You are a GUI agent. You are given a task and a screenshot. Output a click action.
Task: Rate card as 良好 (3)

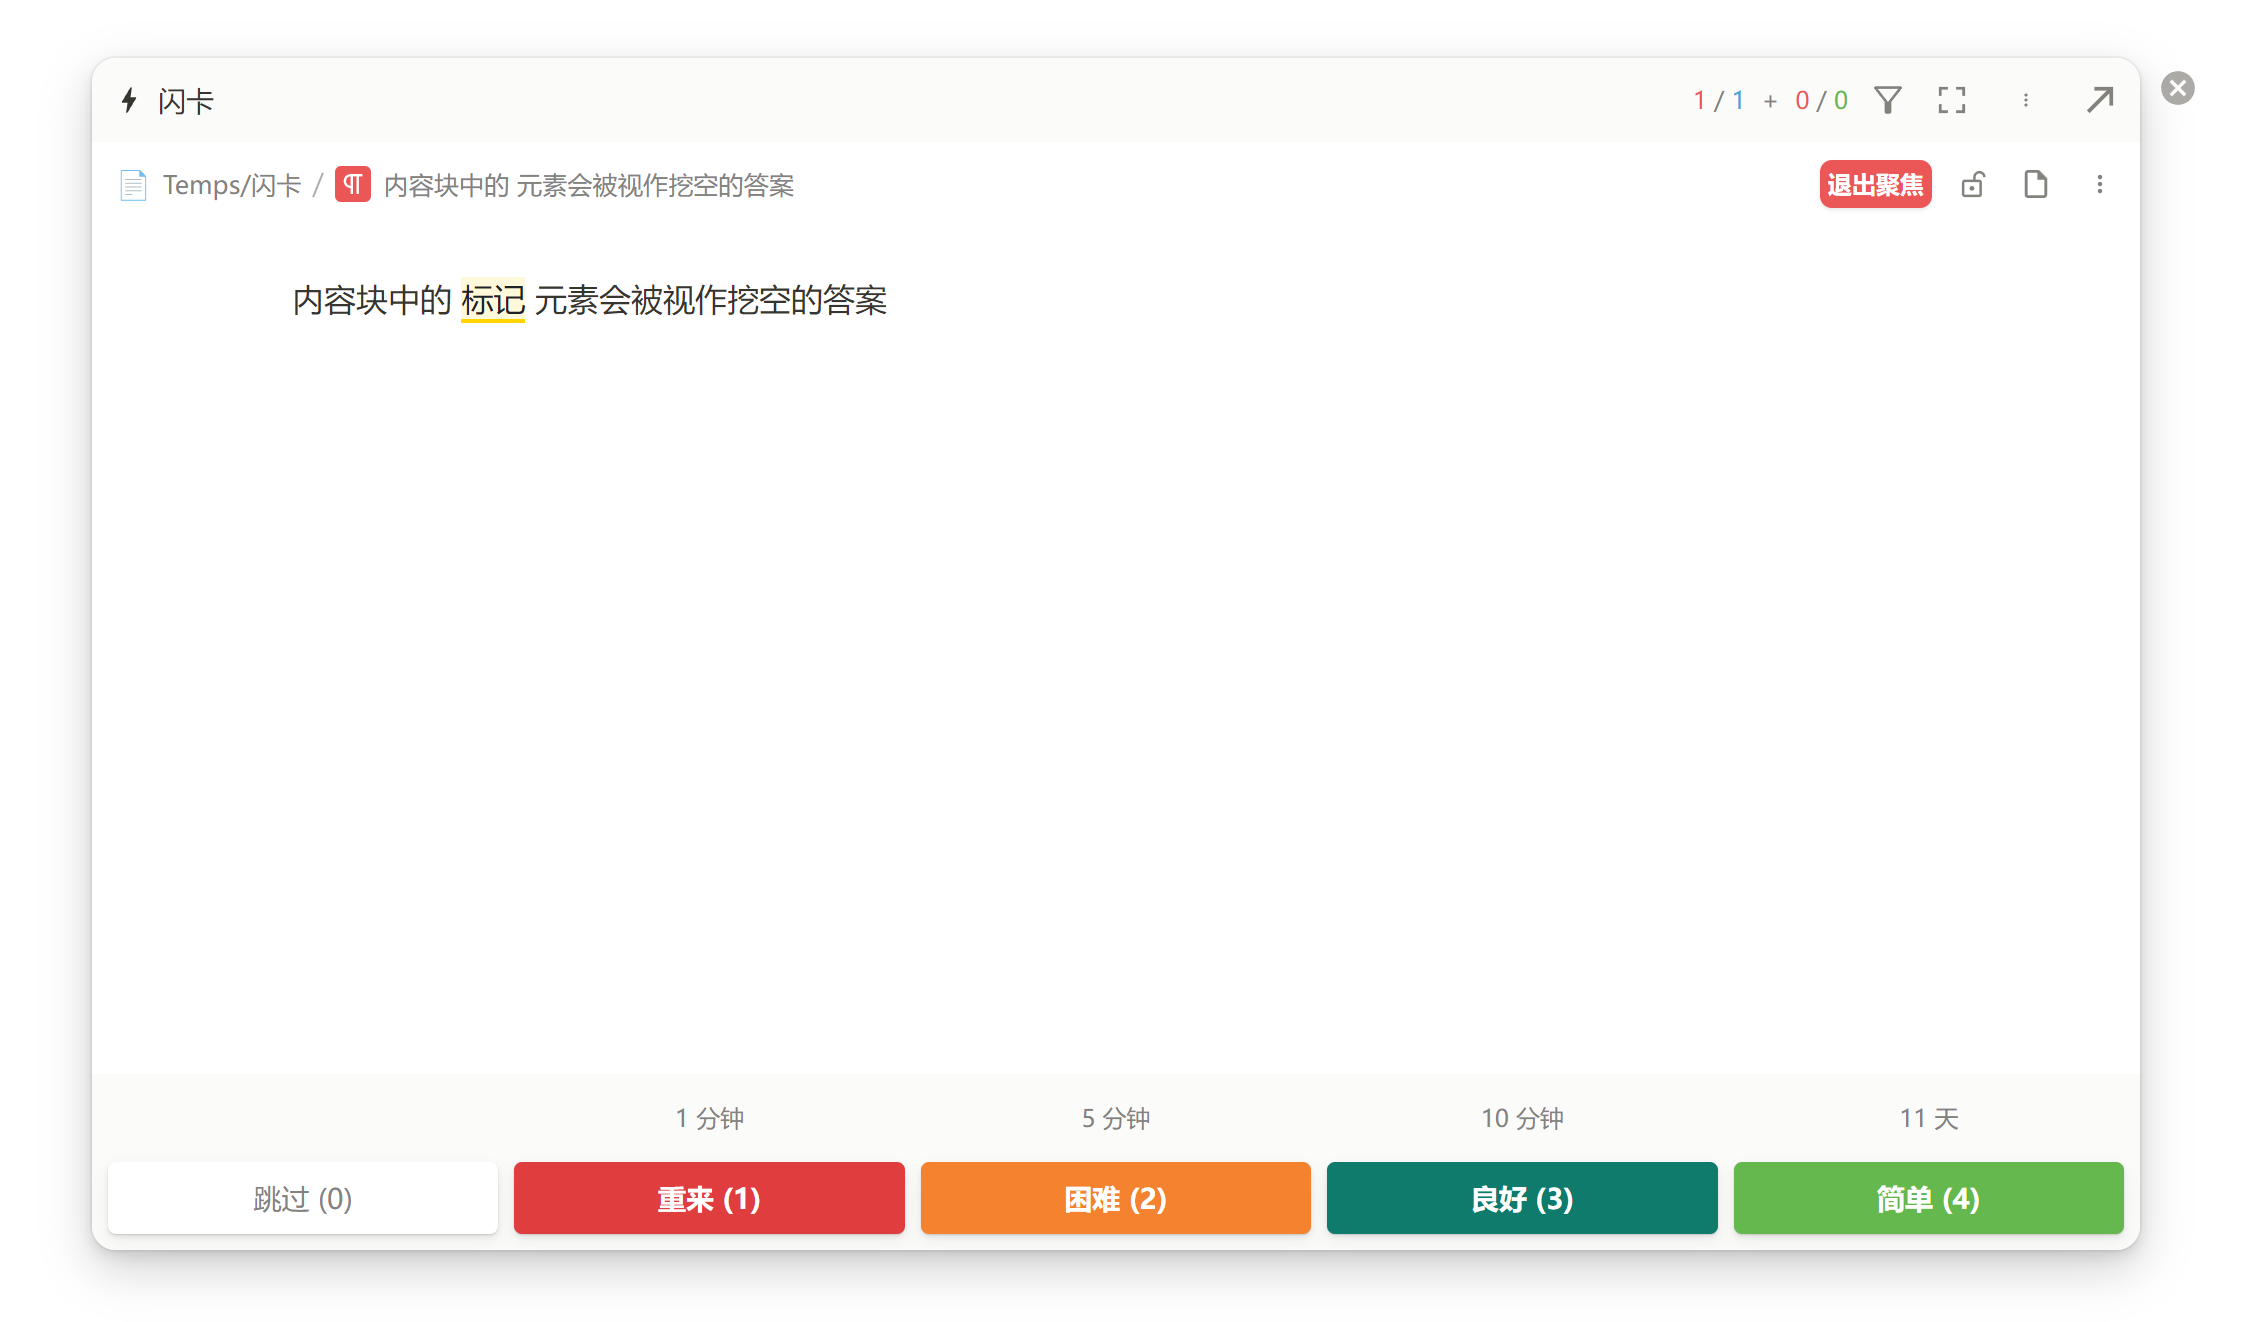(1521, 1198)
